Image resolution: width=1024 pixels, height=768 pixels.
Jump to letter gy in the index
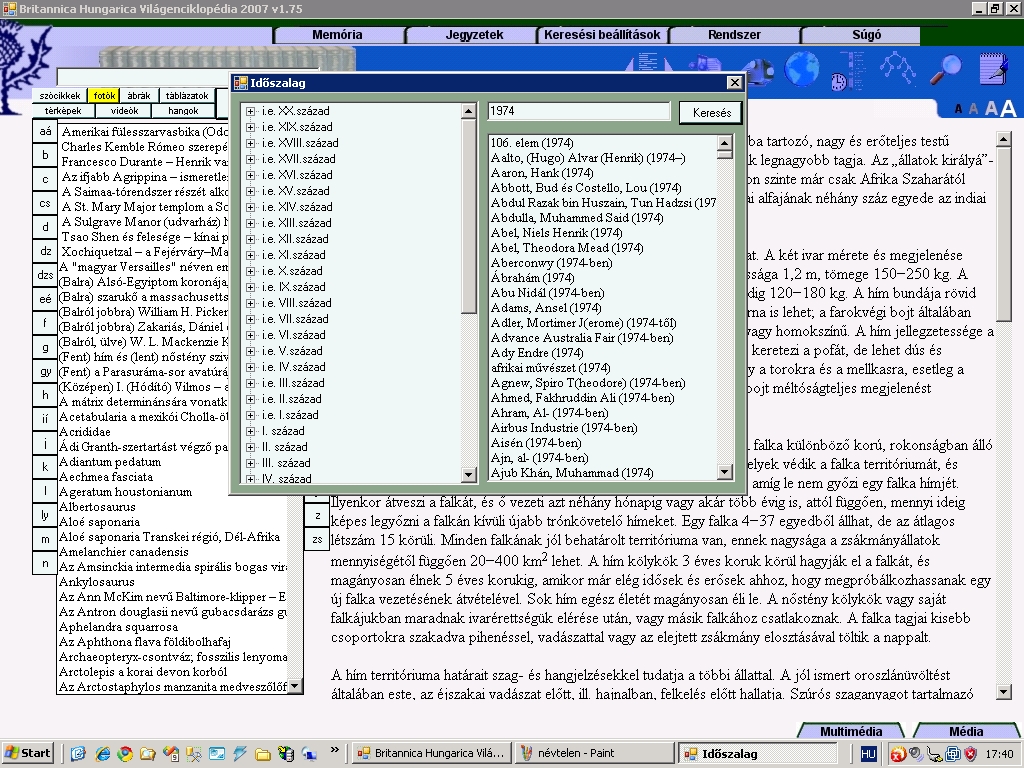(x=45, y=372)
